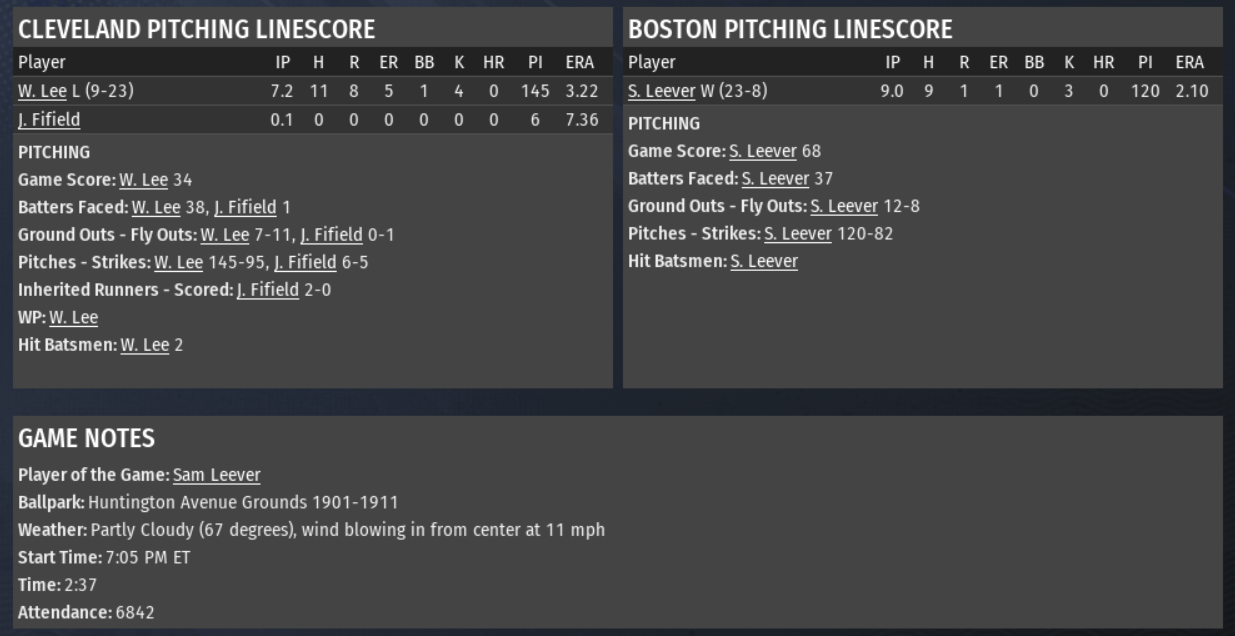
Task: Open S. Leever in Boston Pitches - Strikes line
Action: pyautogui.click(x=797, y=234)
